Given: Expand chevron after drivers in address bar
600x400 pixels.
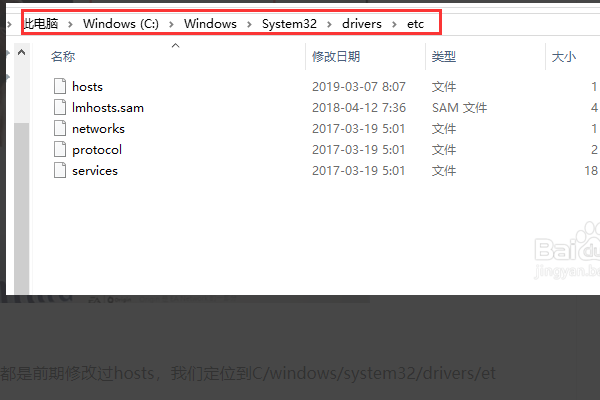Looking at the screenshot, I should pos(394,22).
